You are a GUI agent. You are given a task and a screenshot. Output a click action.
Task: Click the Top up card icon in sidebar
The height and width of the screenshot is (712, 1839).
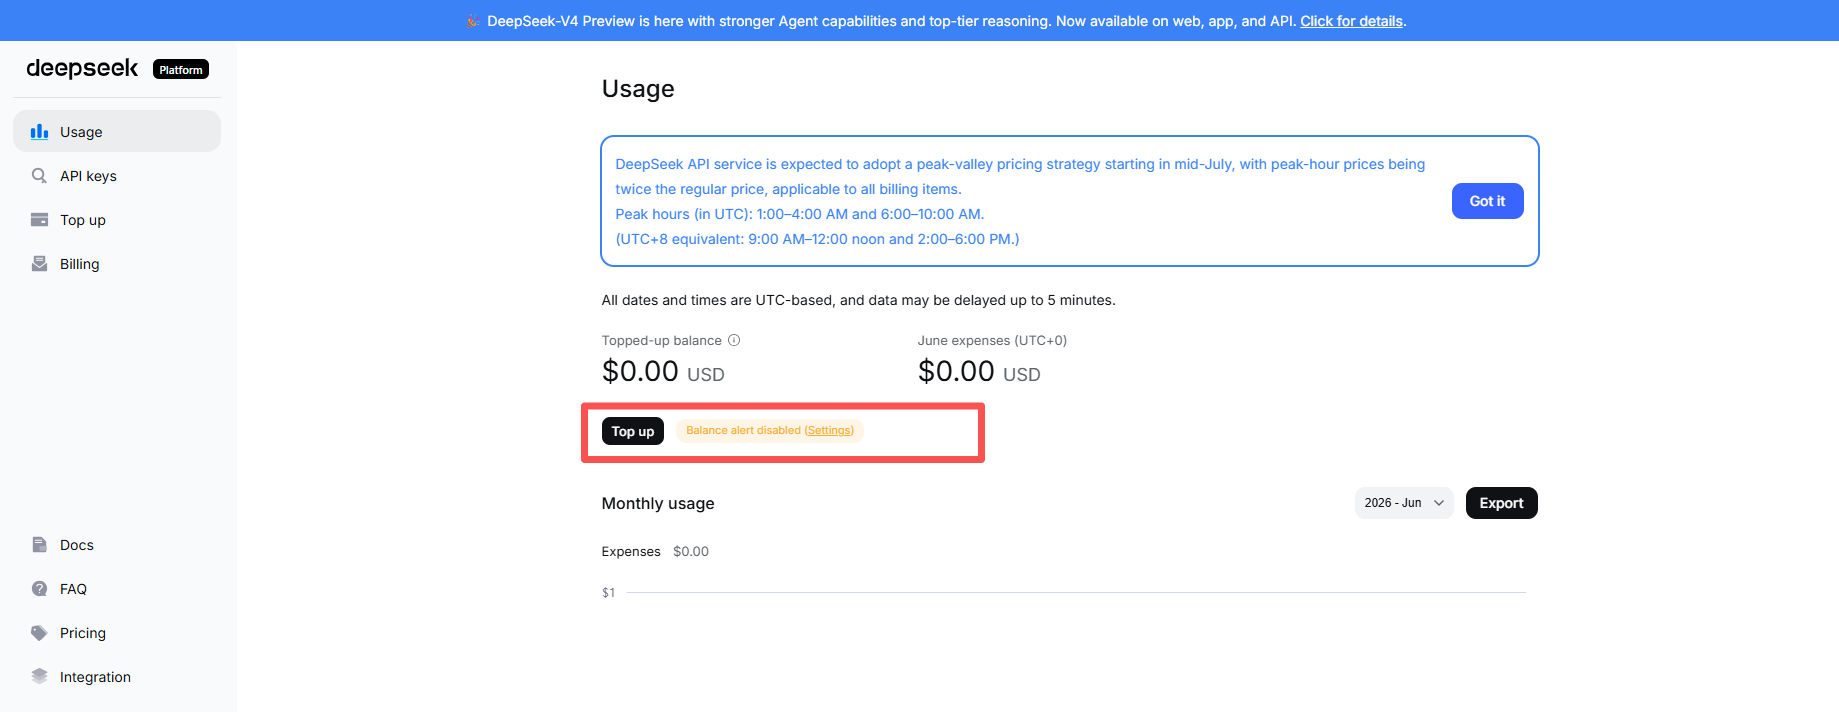(x=40, y=220)
